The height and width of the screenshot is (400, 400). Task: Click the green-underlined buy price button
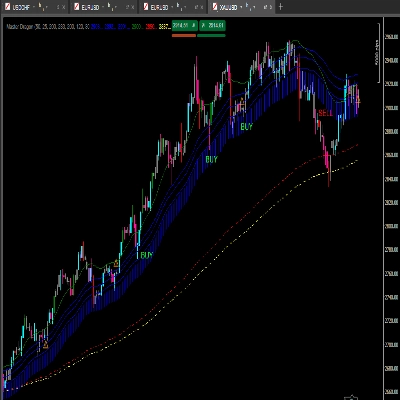pos(212,26)
